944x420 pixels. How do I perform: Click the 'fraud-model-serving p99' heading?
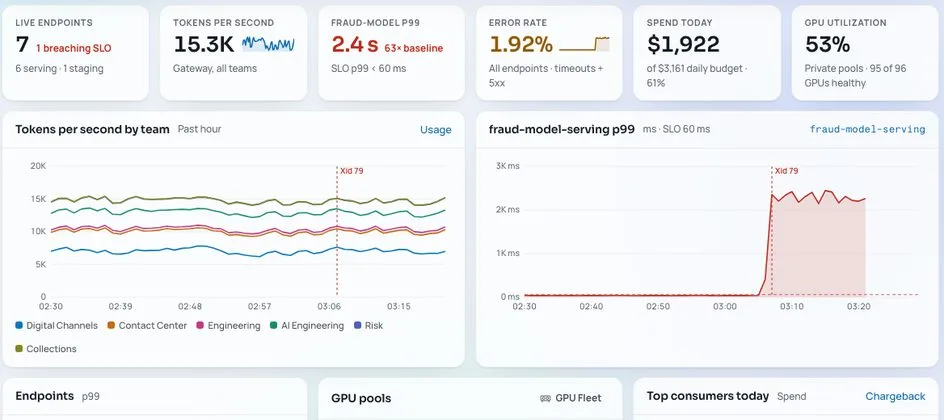pos(561,129)
